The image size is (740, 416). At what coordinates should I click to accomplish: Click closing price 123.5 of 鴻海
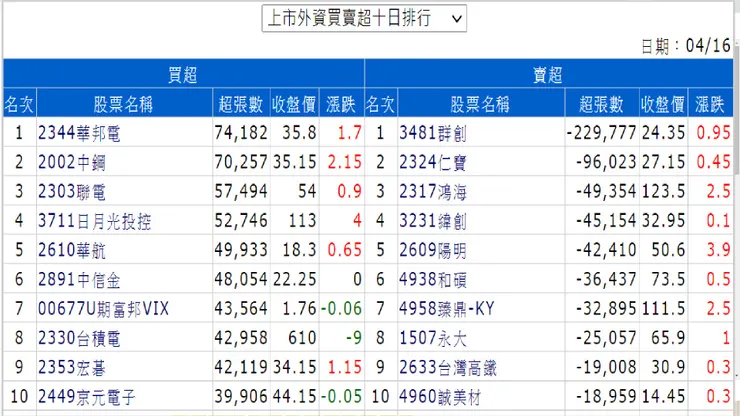[x=663, y=192]
